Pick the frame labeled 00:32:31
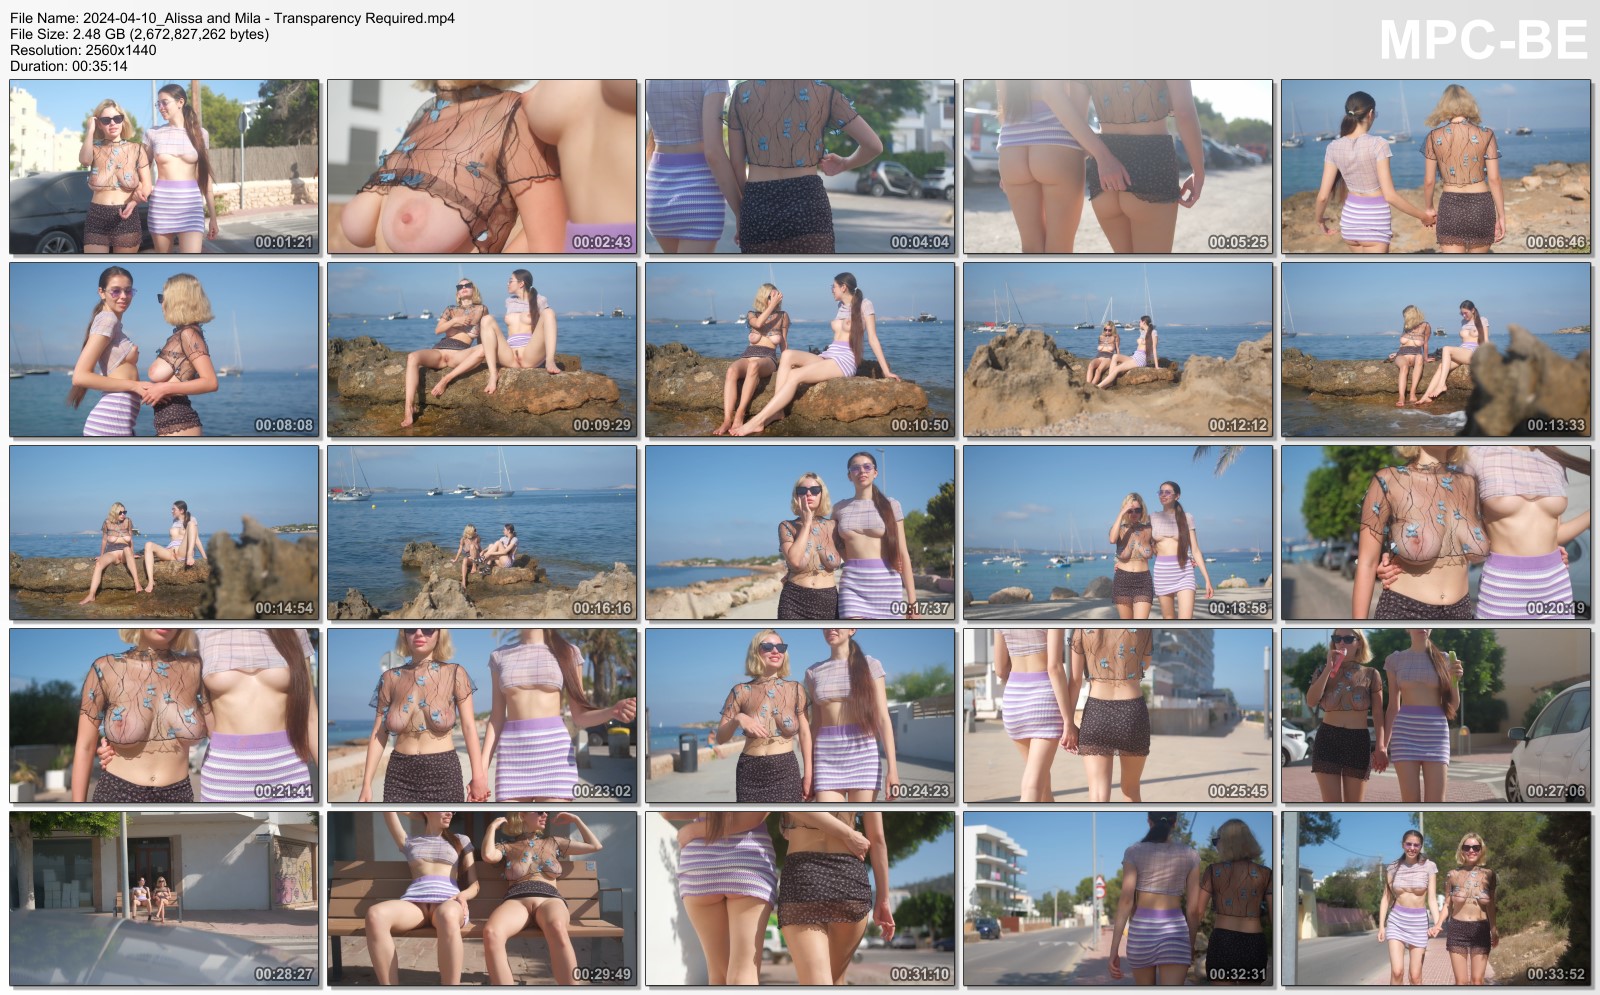 [x=1118, y=899]
